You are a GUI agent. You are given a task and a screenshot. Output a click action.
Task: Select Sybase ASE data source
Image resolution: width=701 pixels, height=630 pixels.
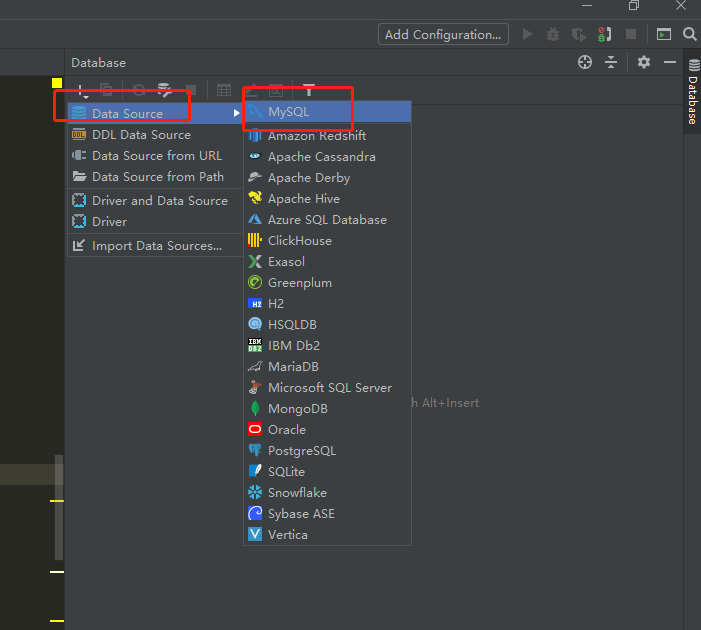pyautogui.click(x=327, y=514)
